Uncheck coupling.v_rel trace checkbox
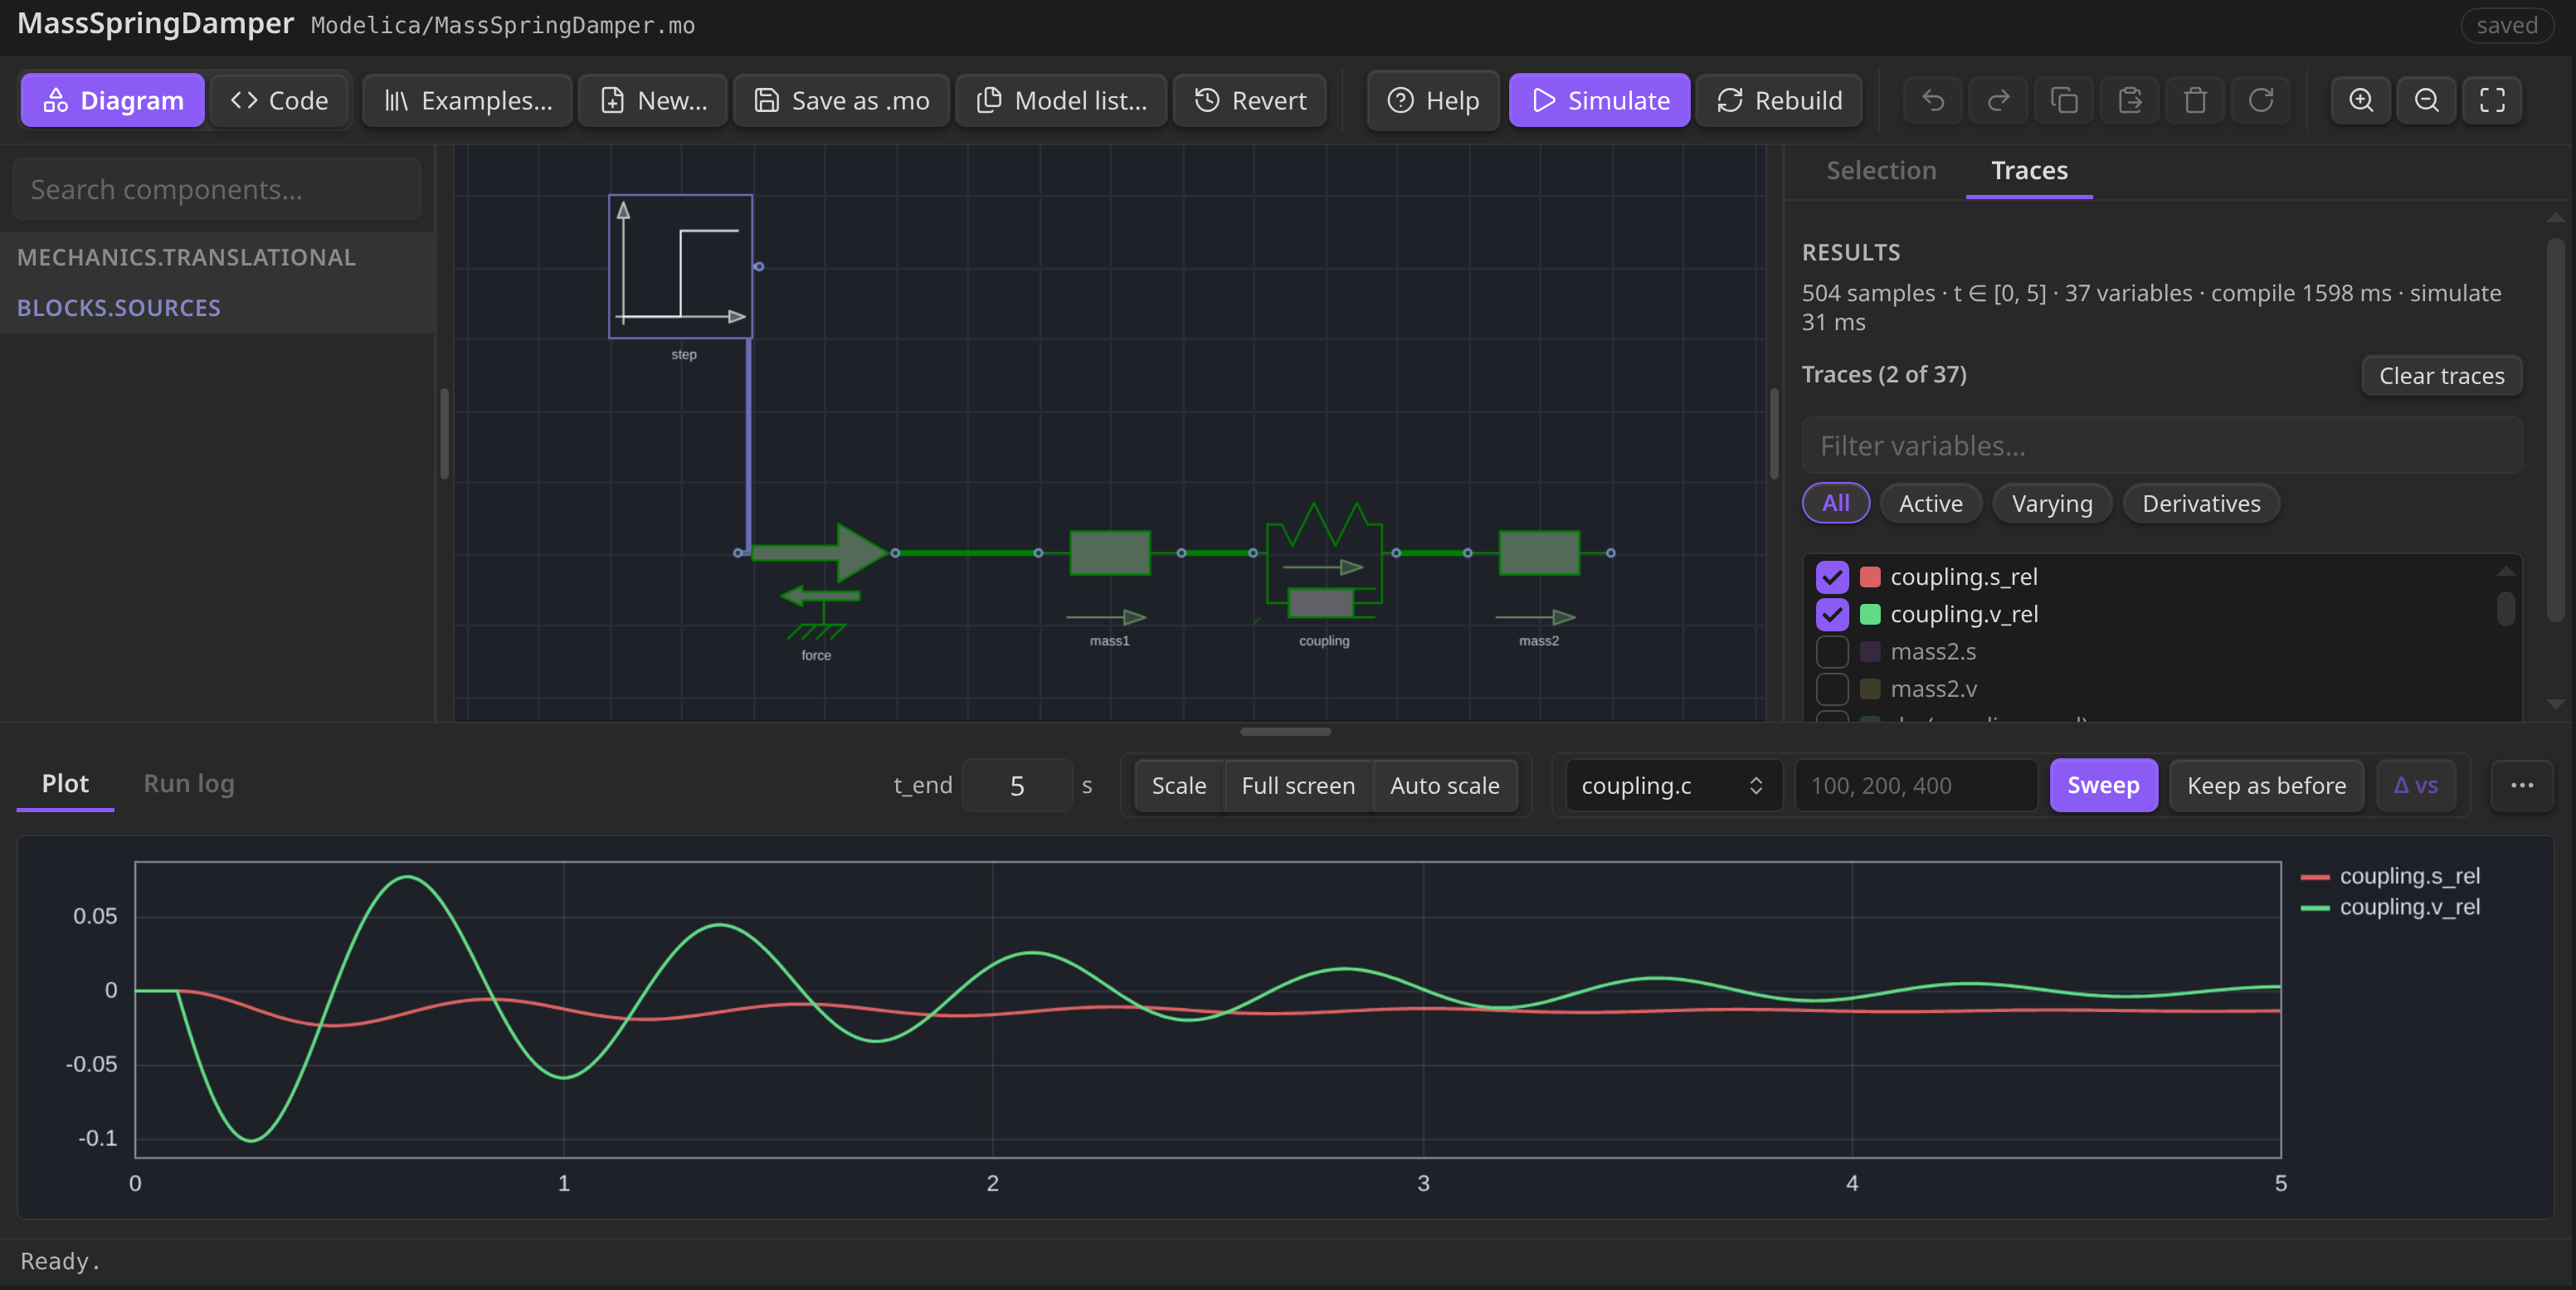2576x1290 pixels. tap(1832, 614)
